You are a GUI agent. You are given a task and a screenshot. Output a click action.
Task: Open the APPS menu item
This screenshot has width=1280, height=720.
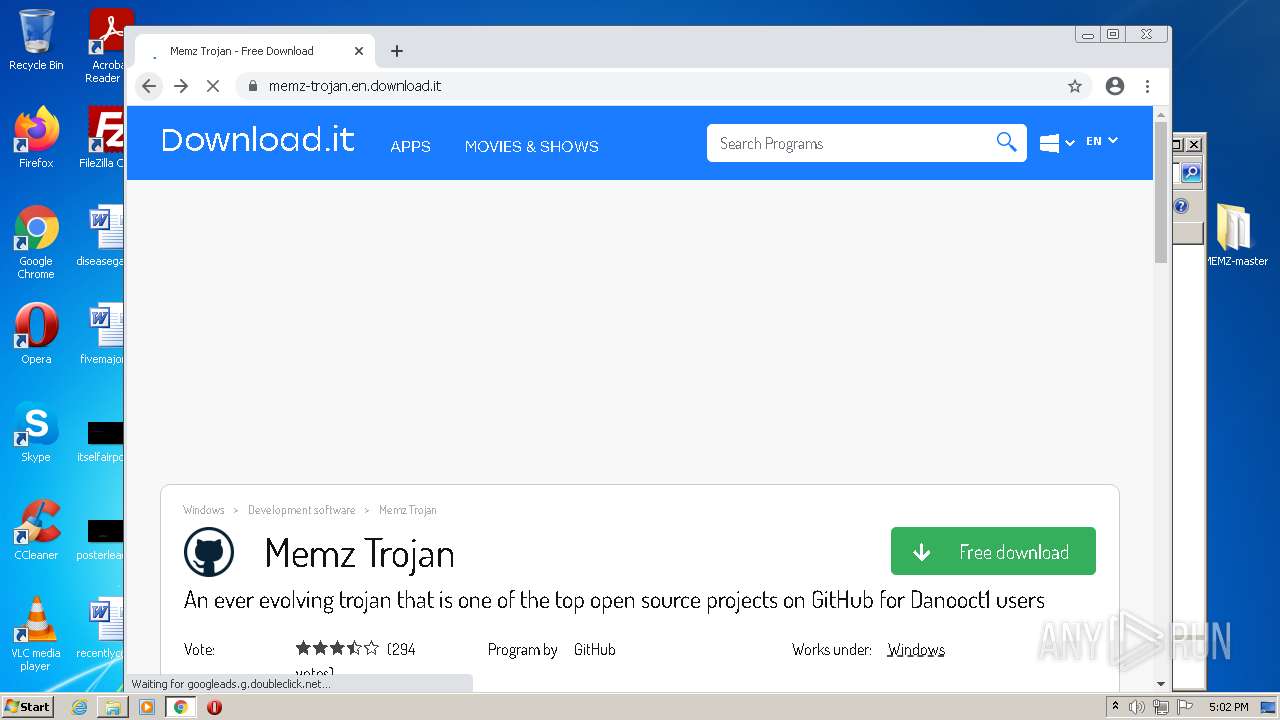pyautogui.click(x=410, y=146)
